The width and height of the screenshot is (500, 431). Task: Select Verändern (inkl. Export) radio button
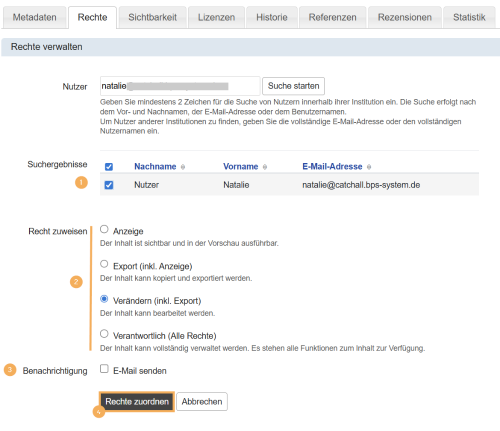(x=104, y=299)
